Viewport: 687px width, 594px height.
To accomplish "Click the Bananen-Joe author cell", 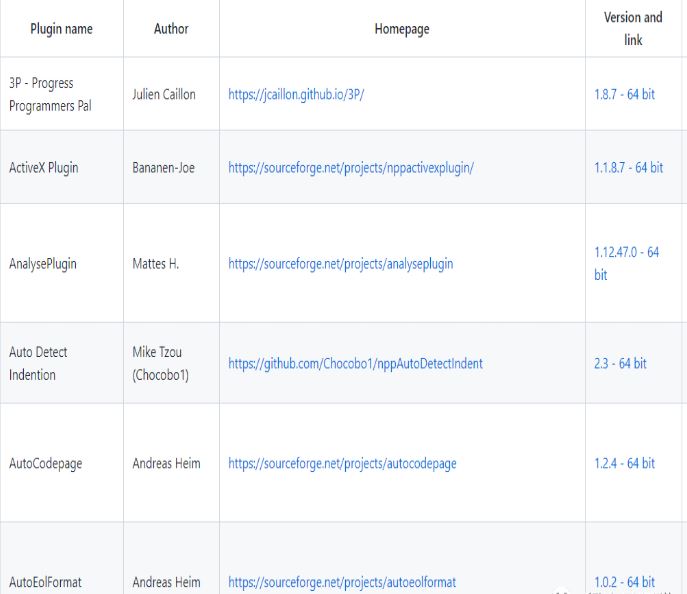I will click(164, 167).
